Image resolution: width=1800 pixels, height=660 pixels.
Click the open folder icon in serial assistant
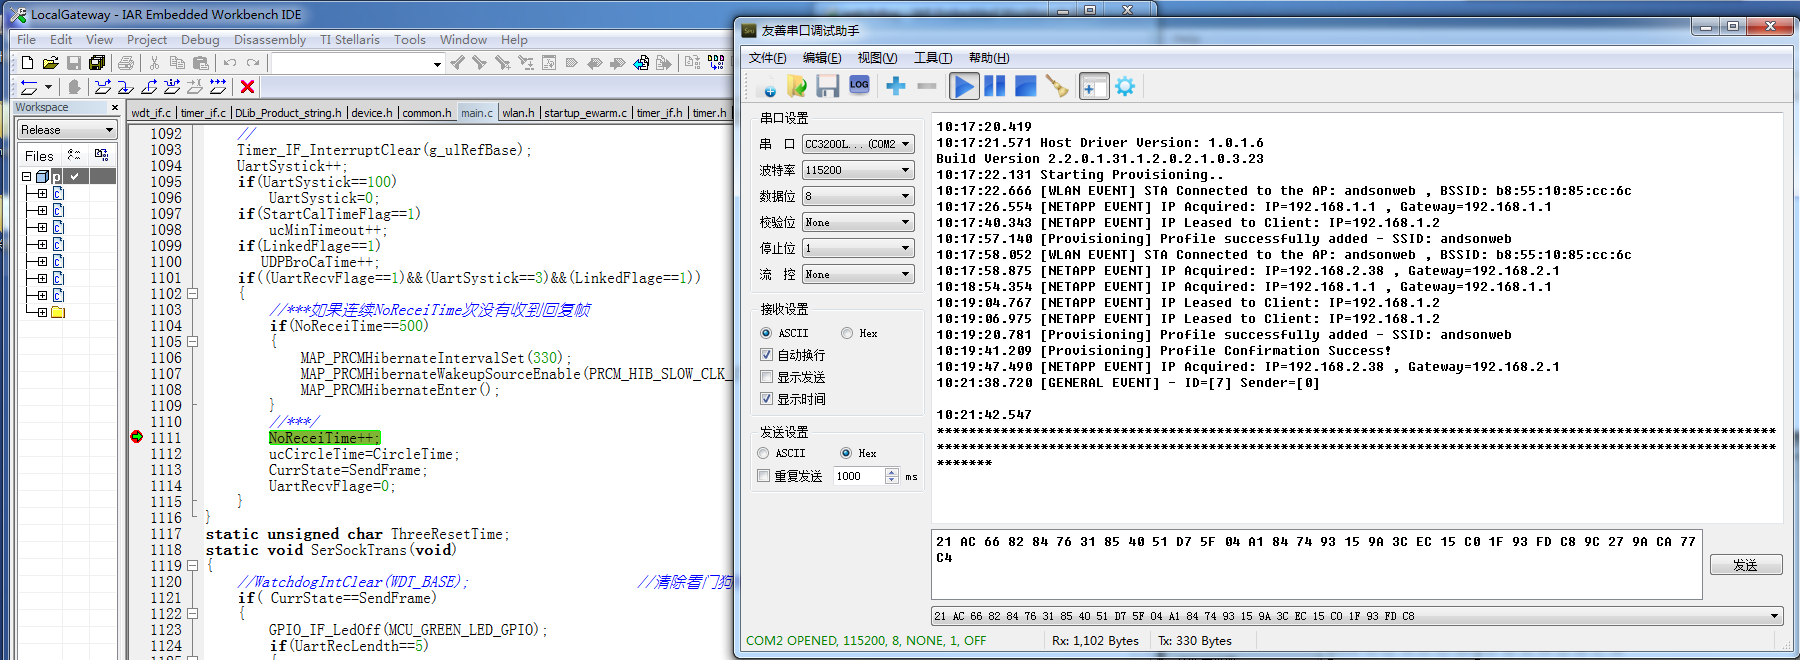pos(797,87)
